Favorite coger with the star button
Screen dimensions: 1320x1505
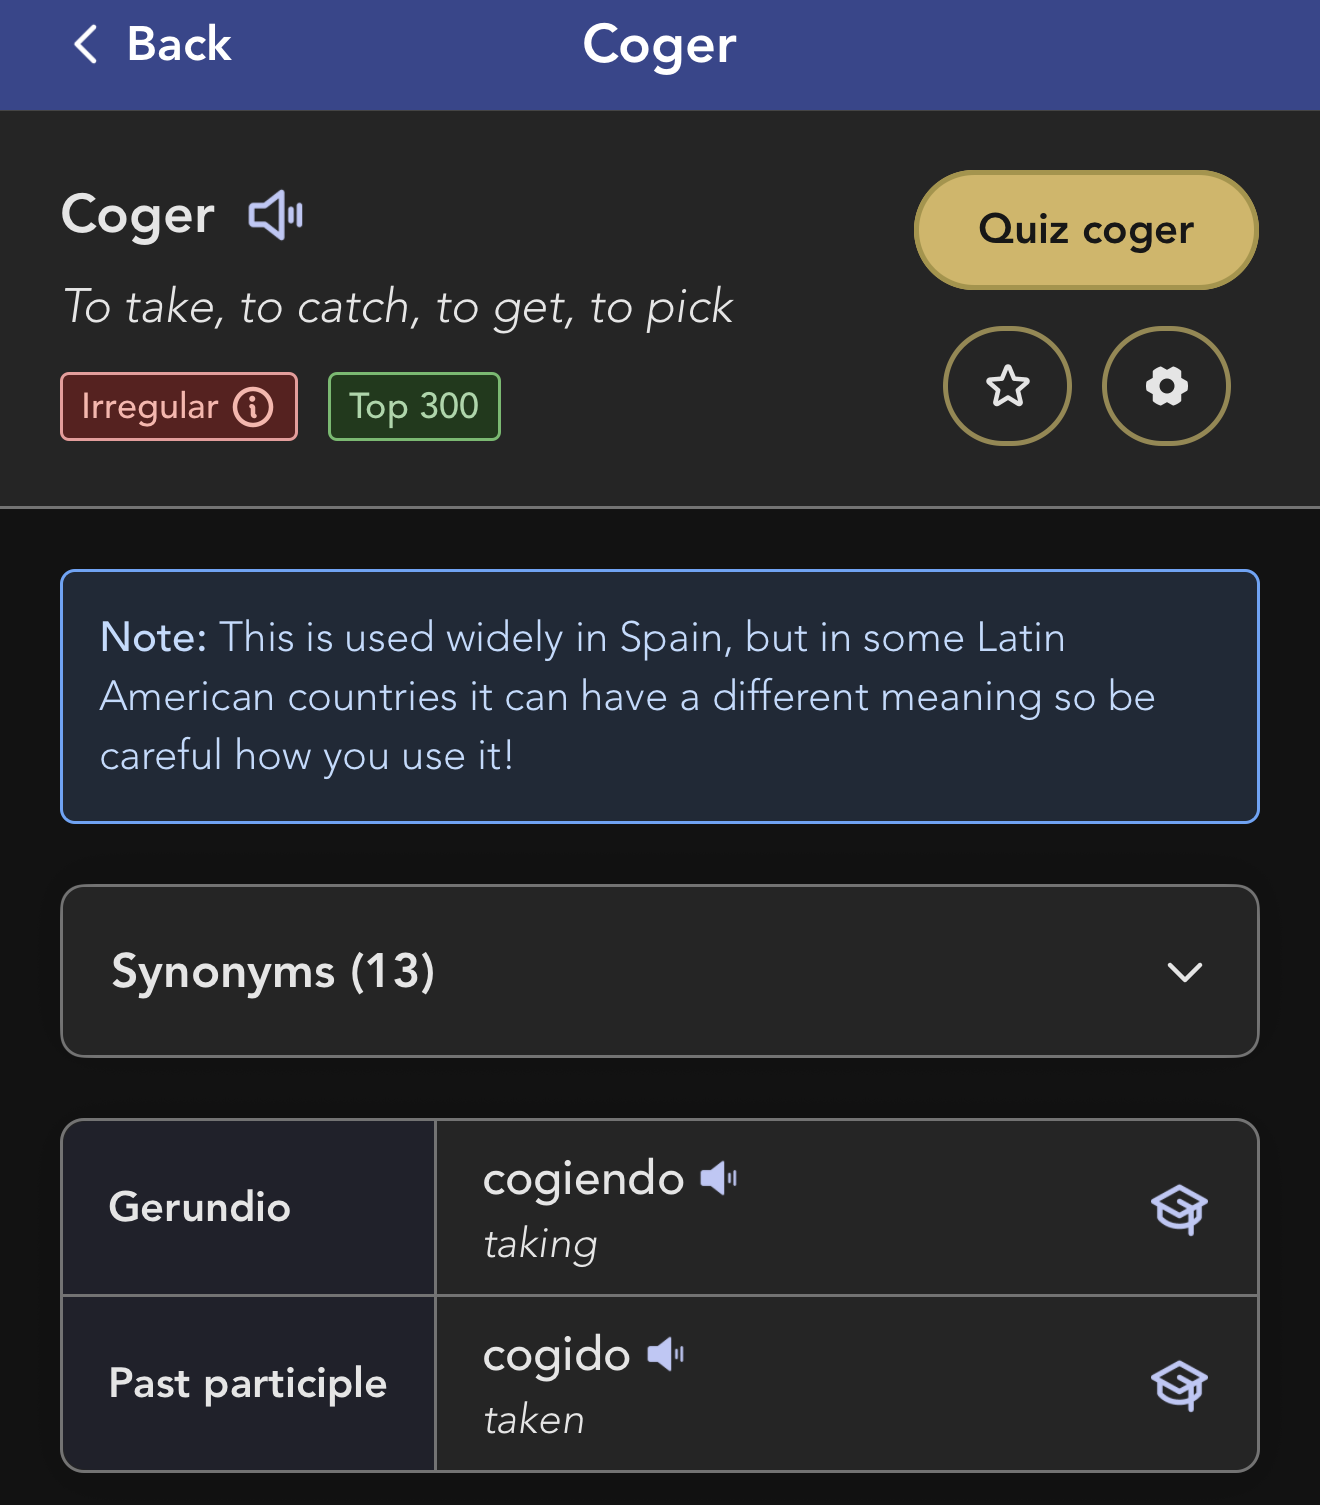(1007, 386)
